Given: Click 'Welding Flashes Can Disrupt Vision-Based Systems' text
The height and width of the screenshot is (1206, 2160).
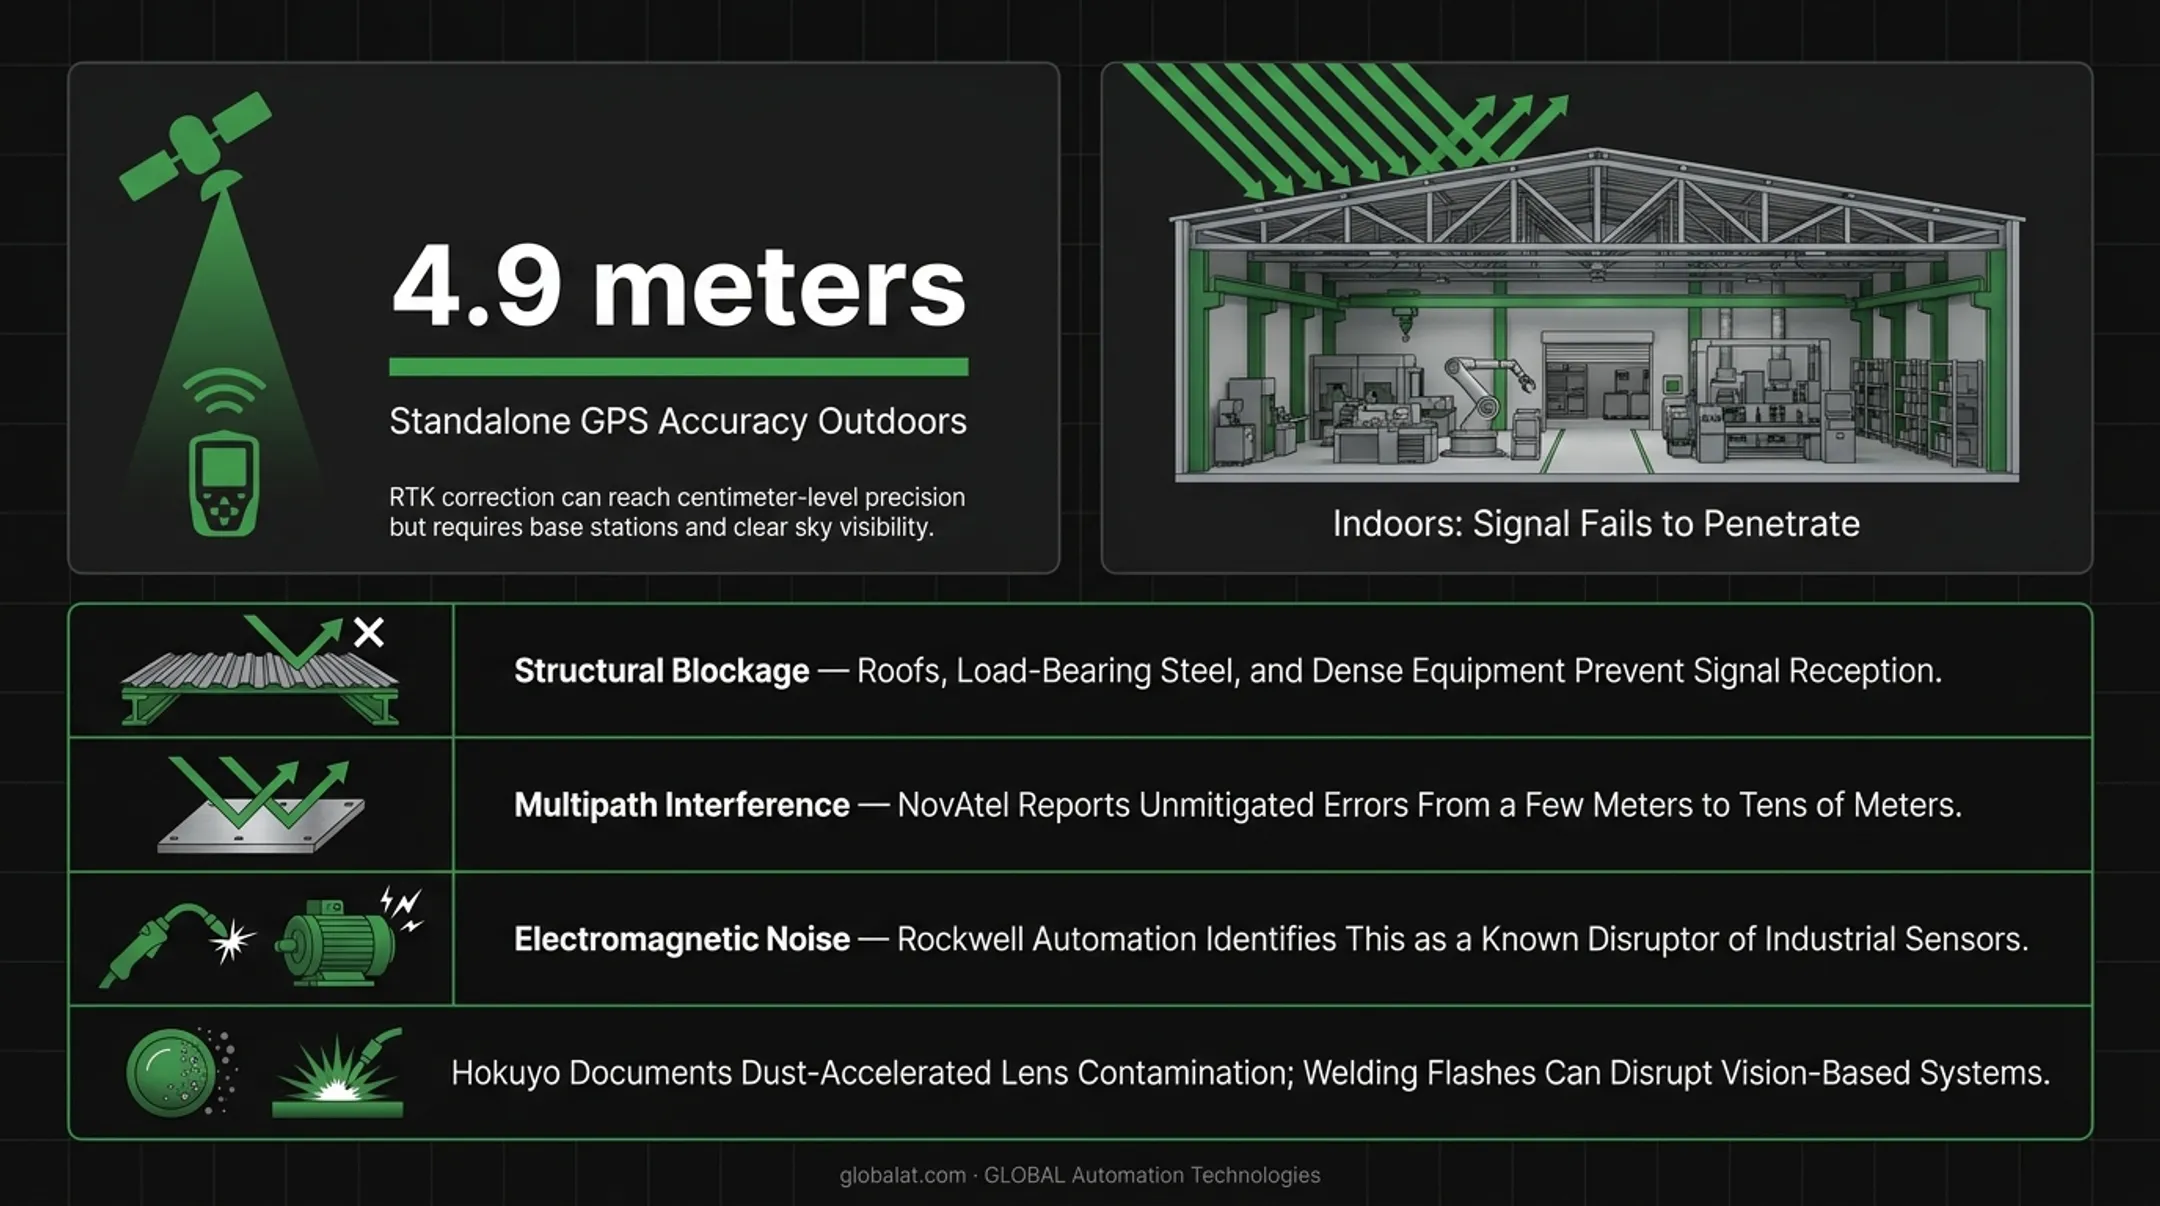Looking at the screenshot, I should (x=1676, y=1073).
